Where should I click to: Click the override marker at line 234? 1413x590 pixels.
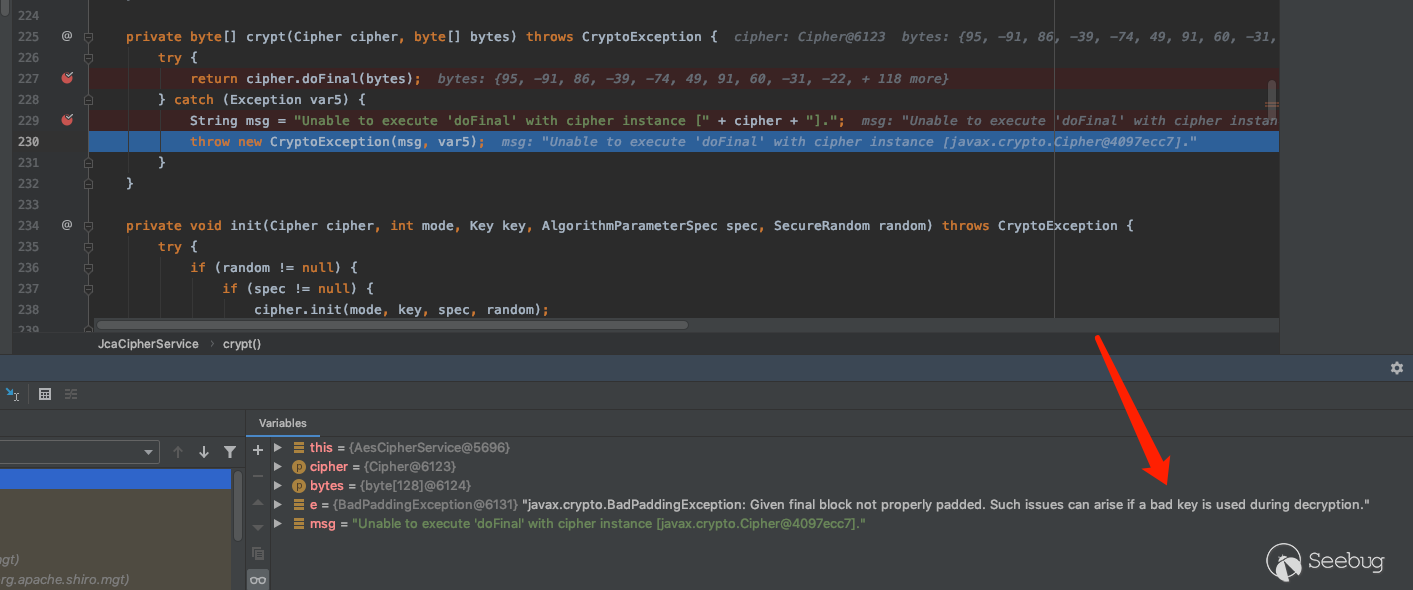click(x=67, y=225)
